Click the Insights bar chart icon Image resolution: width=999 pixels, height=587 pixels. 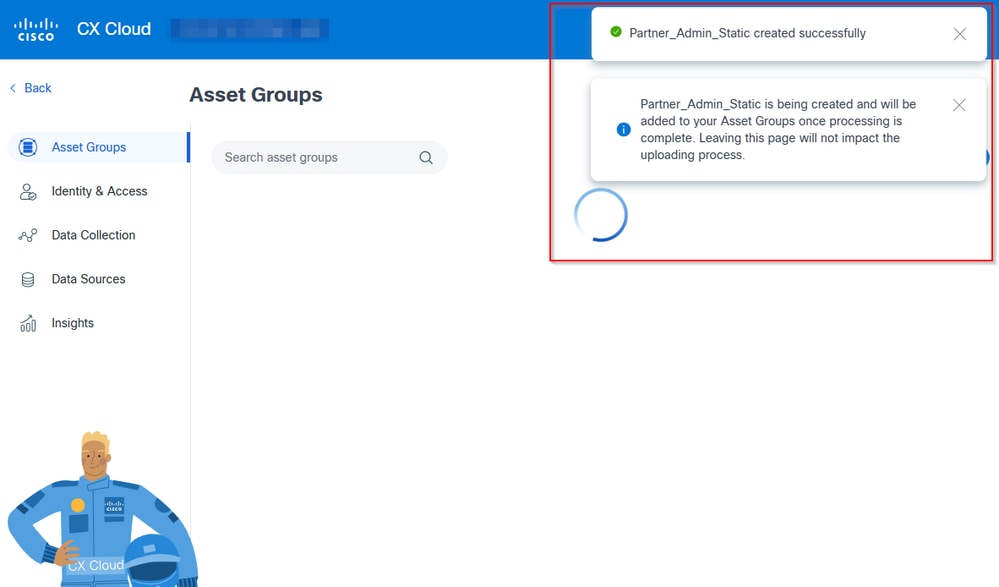point(27,323)
